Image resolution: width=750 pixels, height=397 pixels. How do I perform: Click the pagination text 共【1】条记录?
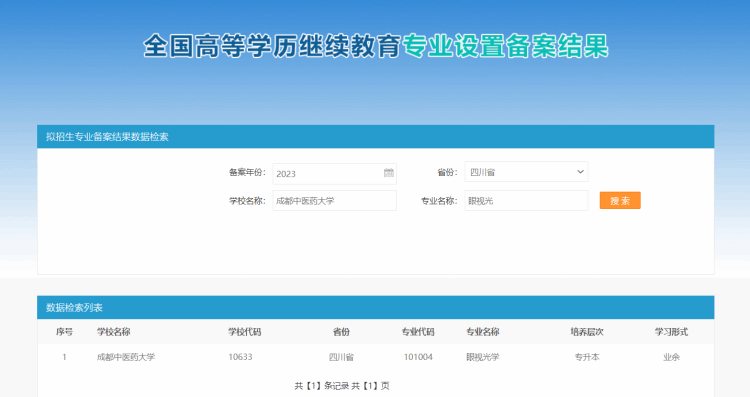click(321, 386)
